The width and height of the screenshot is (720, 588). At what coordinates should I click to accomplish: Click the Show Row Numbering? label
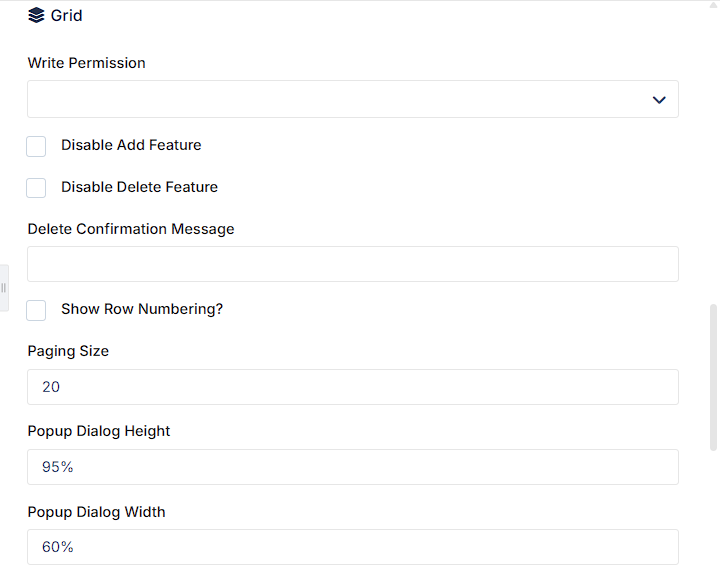142,309
